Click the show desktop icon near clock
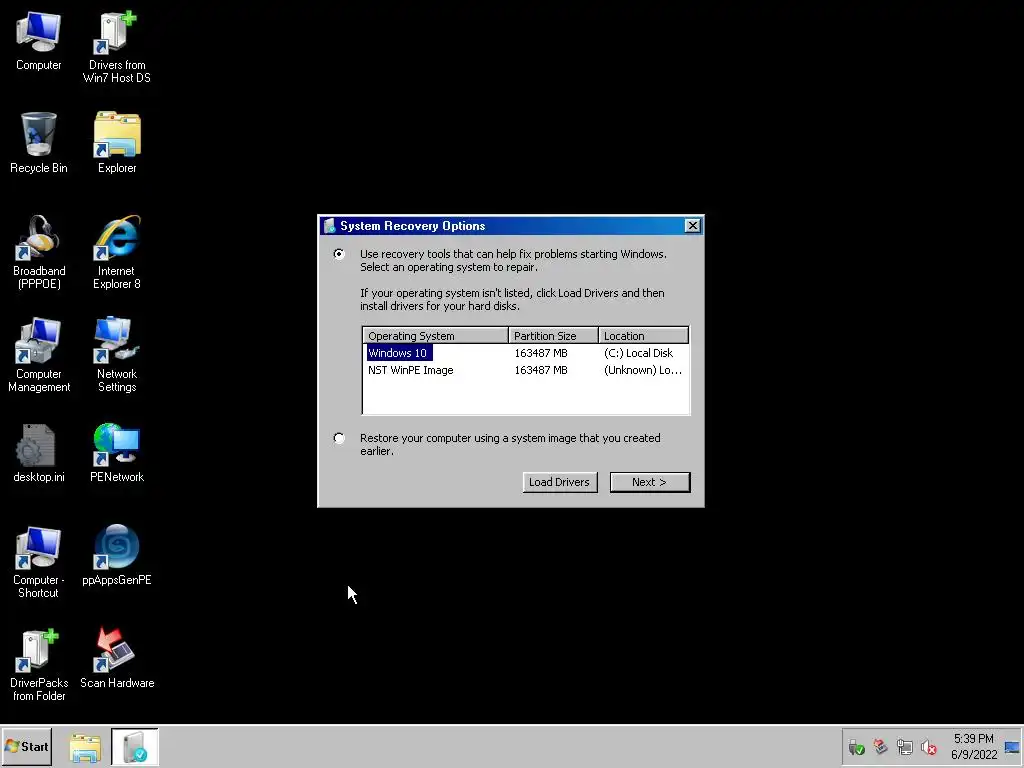1024x768 pixels. (1012, 747)
